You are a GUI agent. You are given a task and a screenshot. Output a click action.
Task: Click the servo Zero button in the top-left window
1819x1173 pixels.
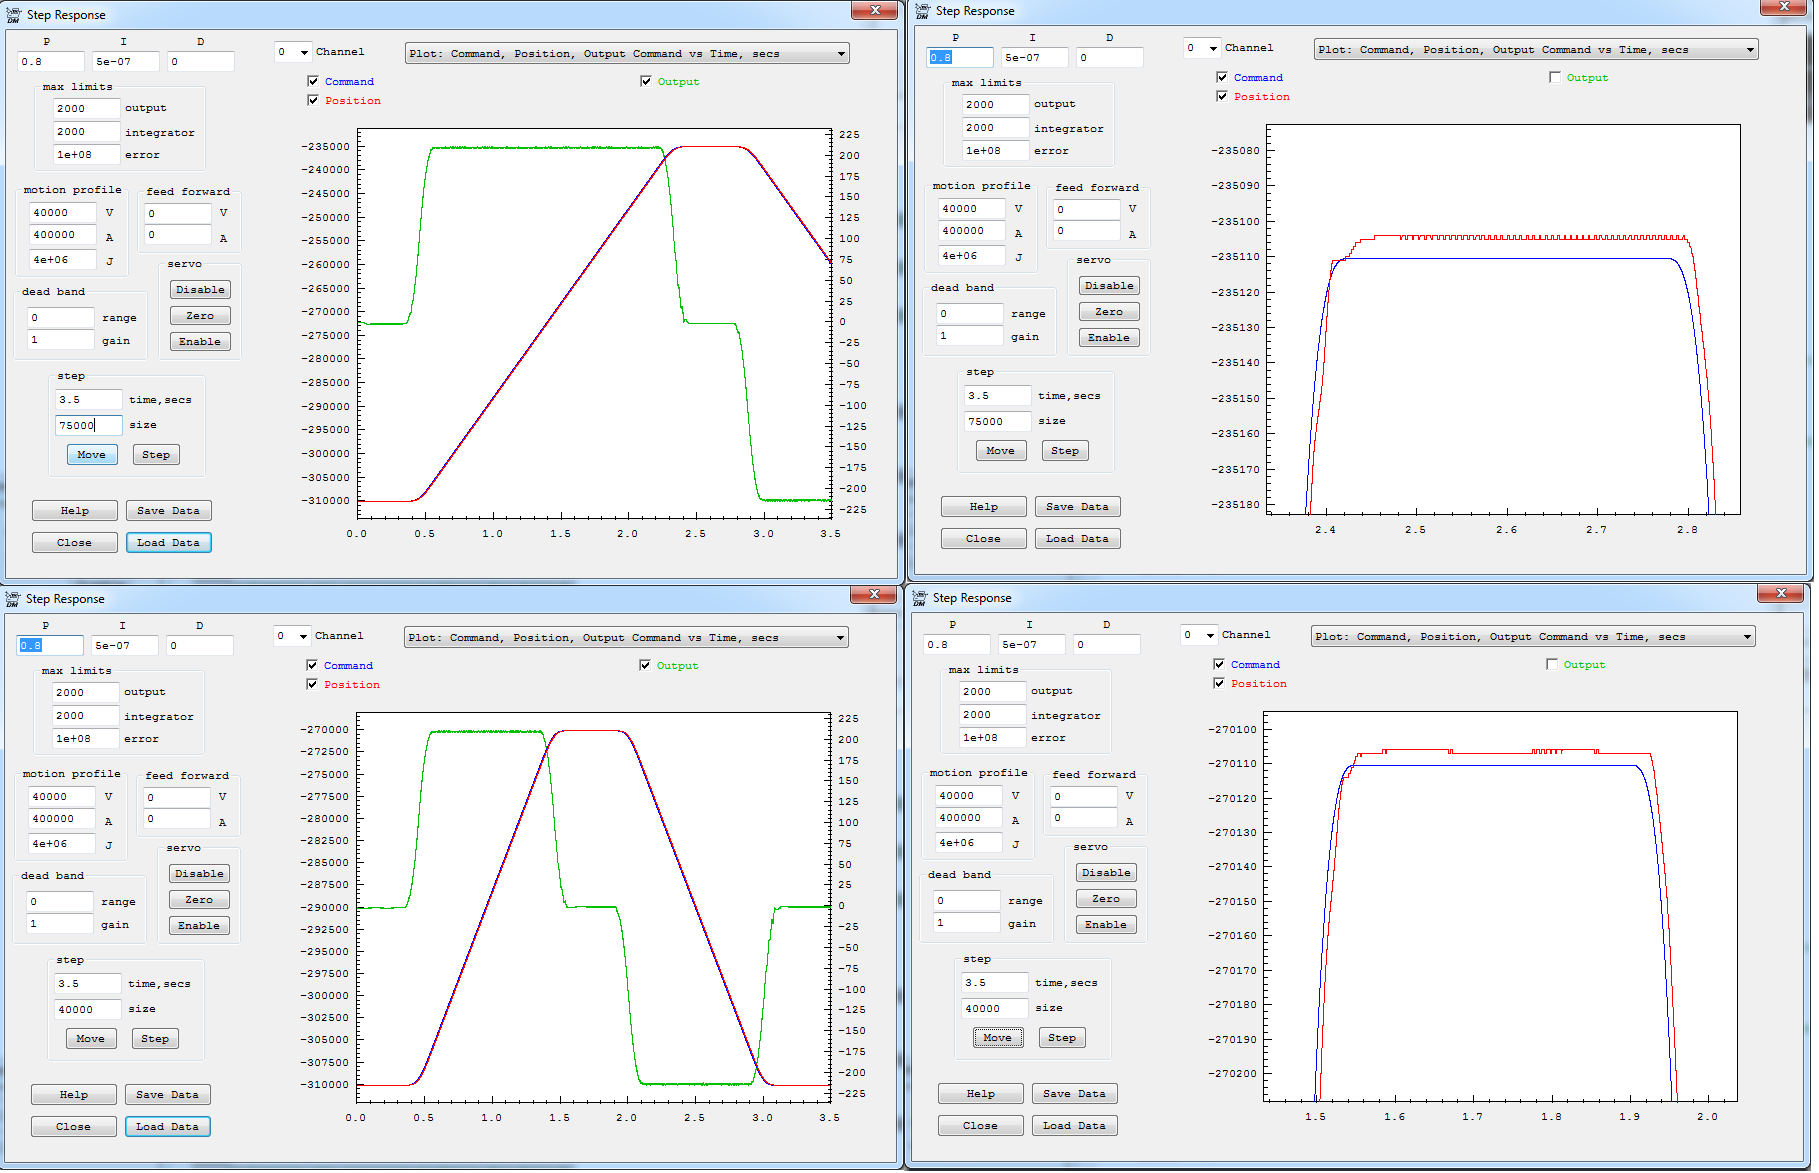[200, 316]
